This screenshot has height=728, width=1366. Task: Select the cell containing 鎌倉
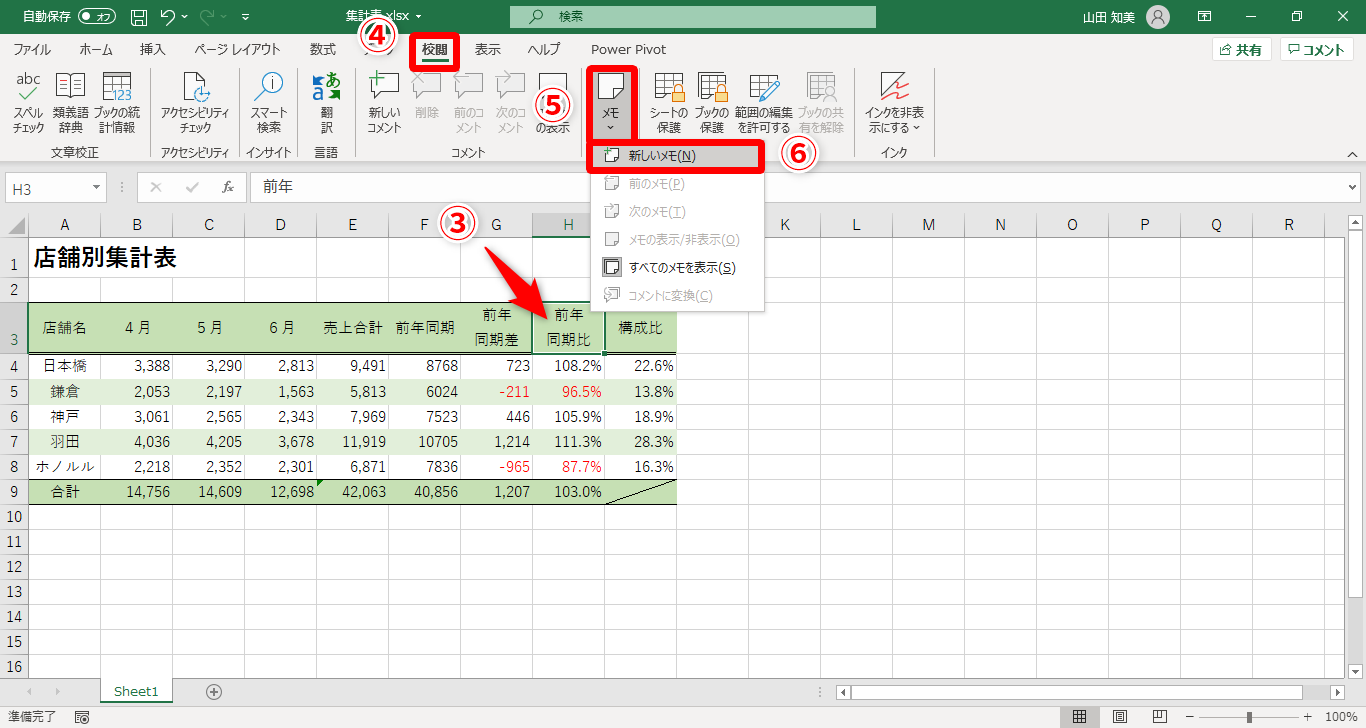(x=65, y=391)
